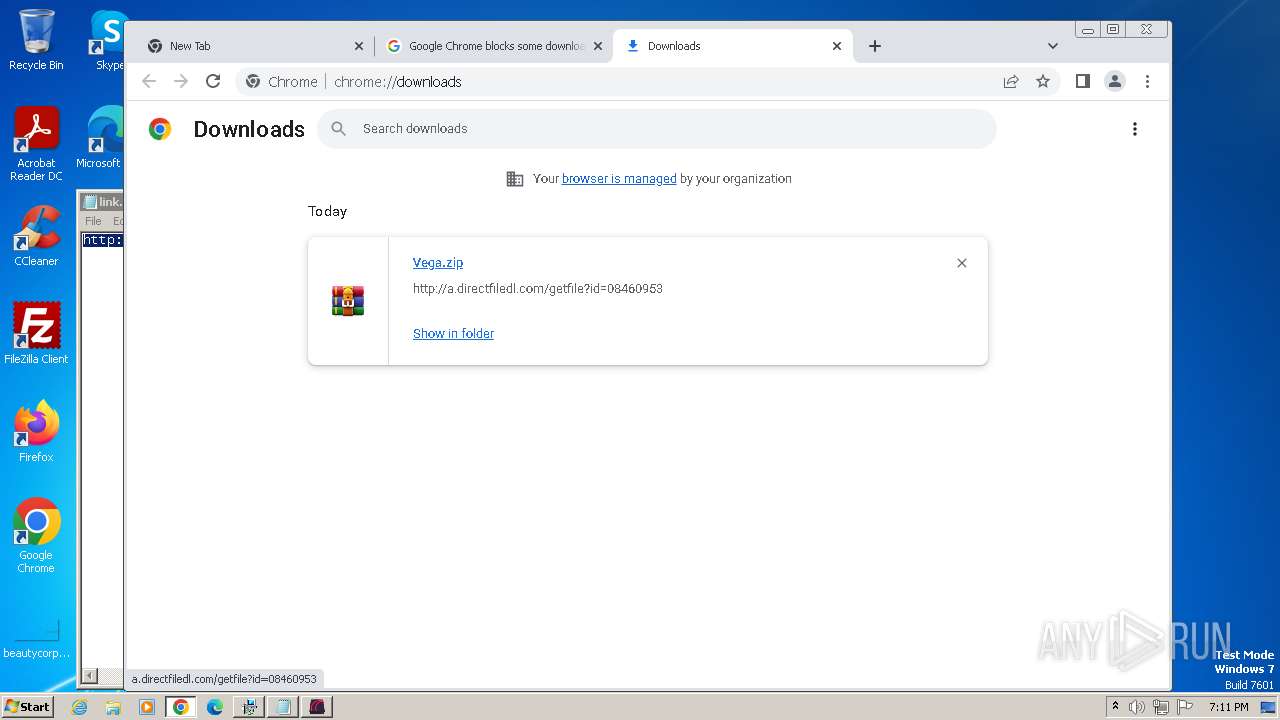Expand the tab search dropdown arrow
Image resolution: width=1280 pixels, height=720 pixels.
click(x=1052, y=46)
